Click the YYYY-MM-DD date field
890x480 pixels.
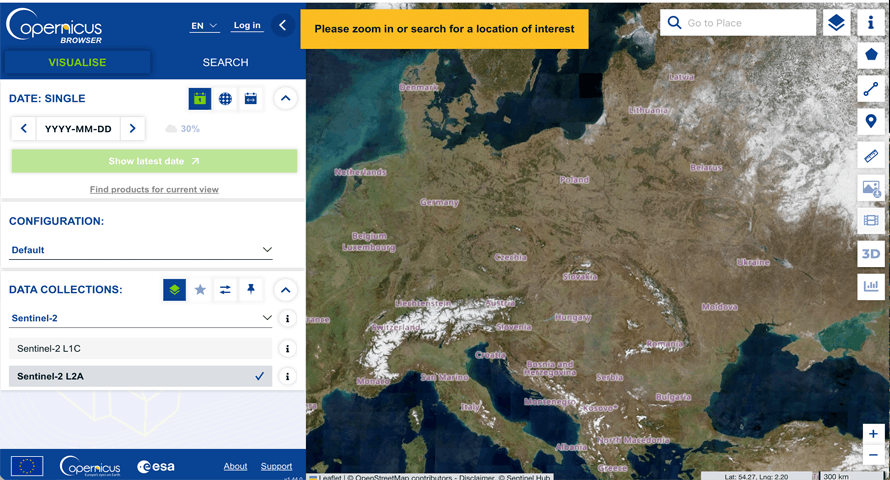(78, 129)
